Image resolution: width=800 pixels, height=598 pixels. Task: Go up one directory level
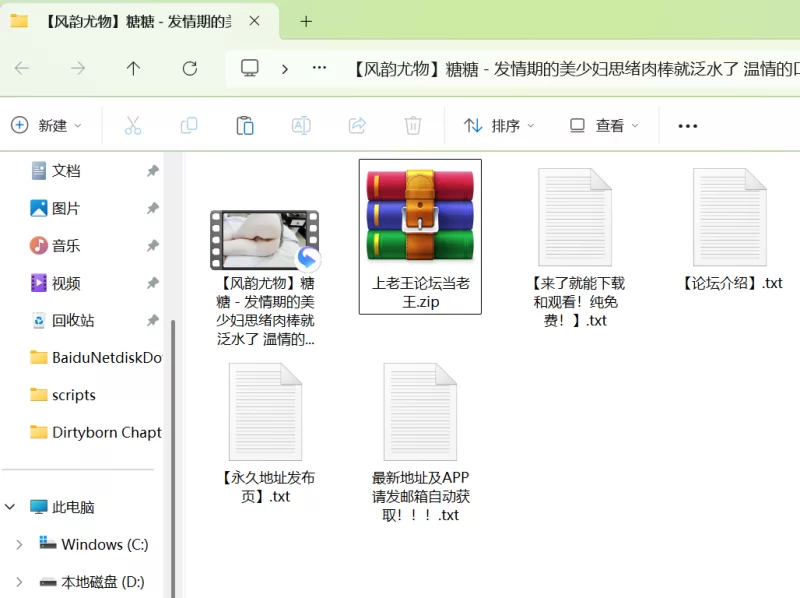[133, 68]
